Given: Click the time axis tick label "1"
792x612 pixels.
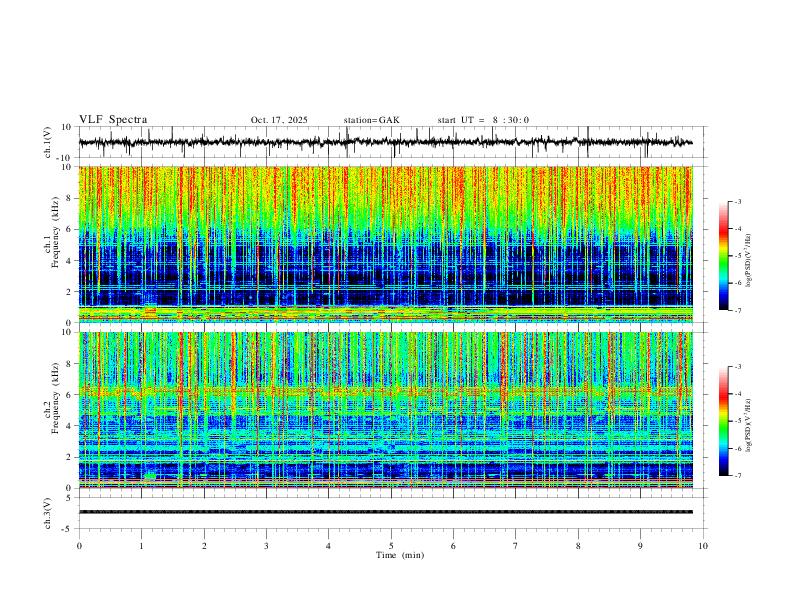Looking at the screenshot, I should [141, 546].
